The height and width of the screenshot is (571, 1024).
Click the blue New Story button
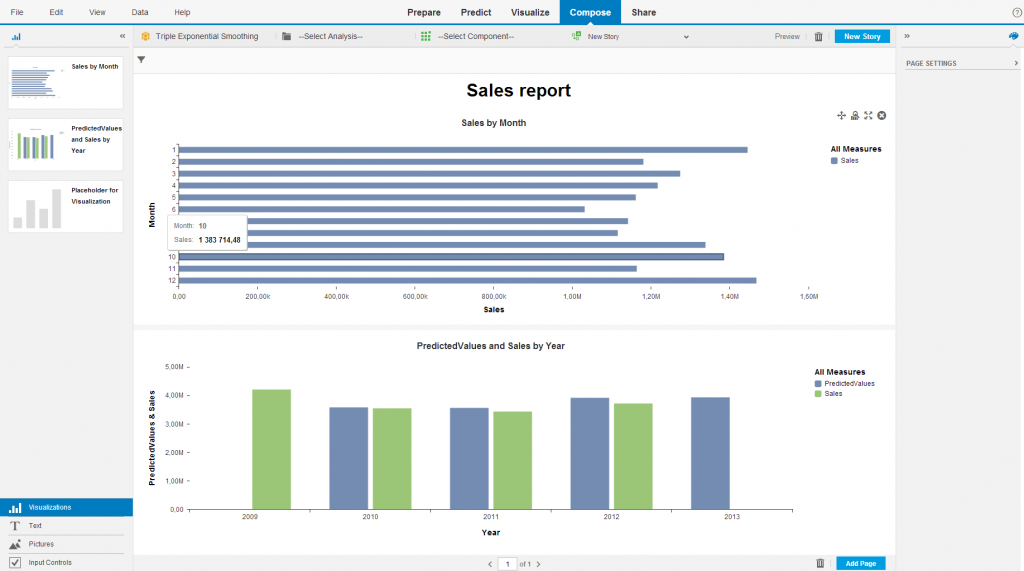(x=861, y=36)
